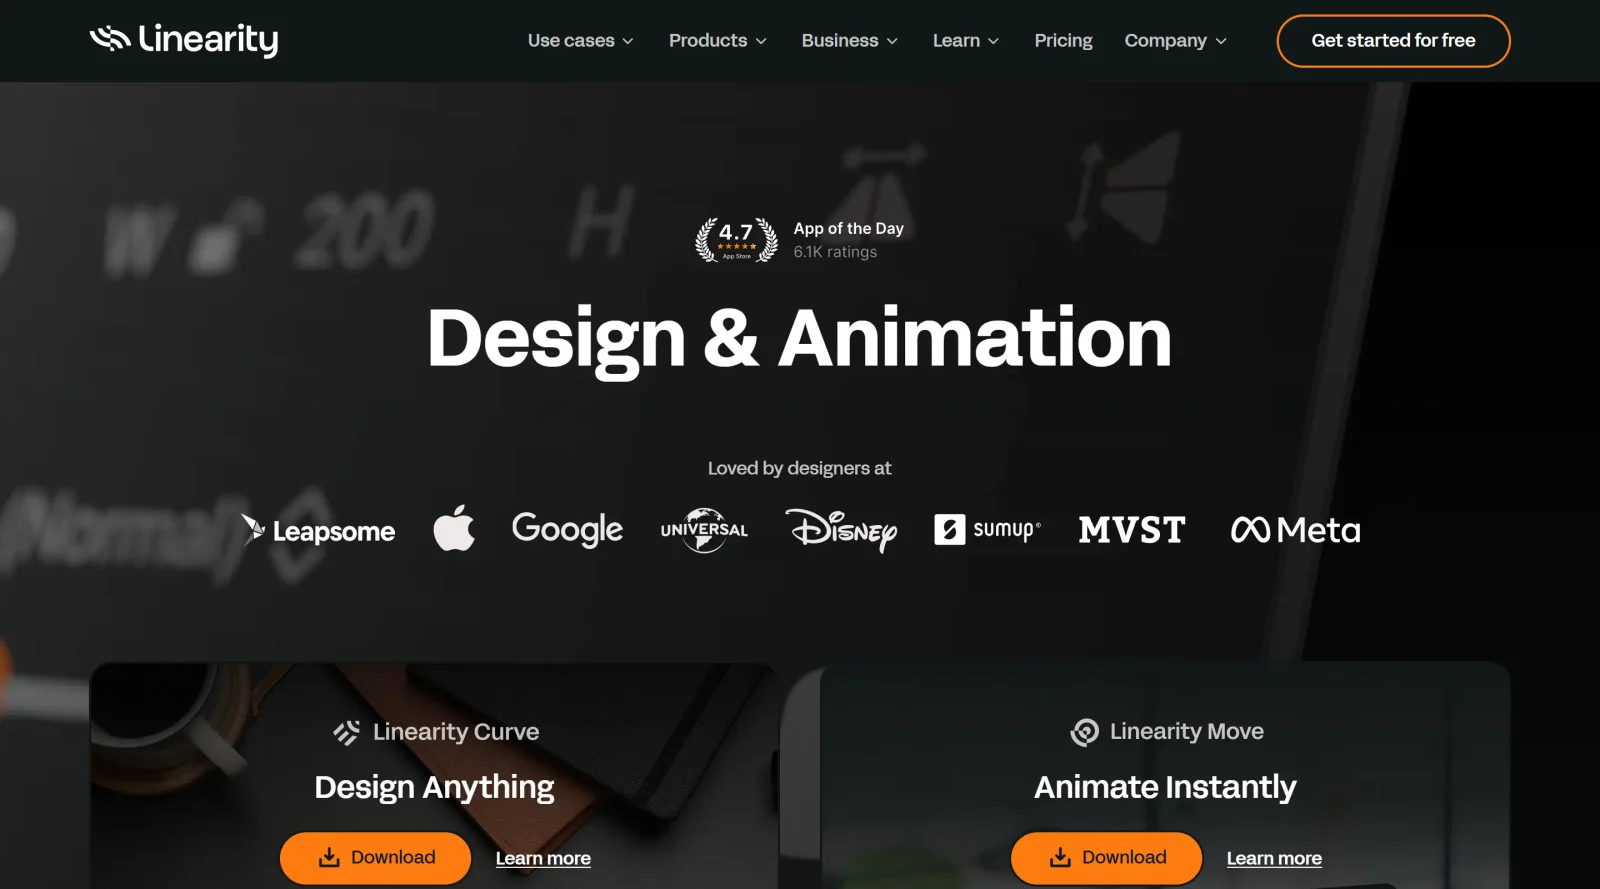Click Get started for free button
1600x889 pixels.
tap(1393, 41)
